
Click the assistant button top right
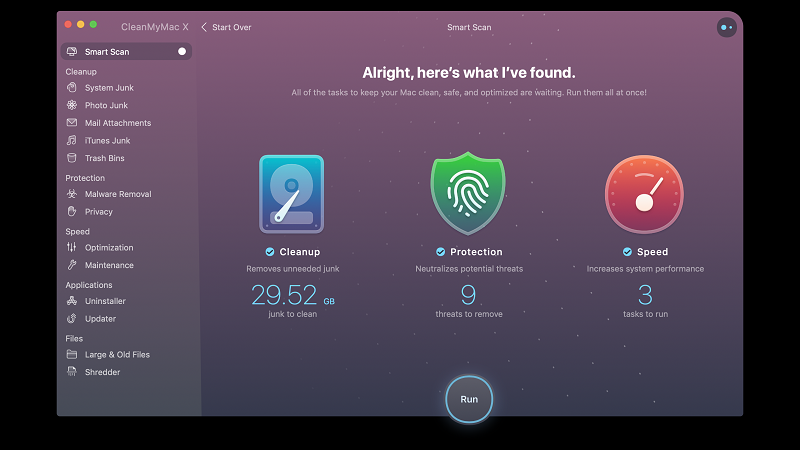tap(726, 27)
